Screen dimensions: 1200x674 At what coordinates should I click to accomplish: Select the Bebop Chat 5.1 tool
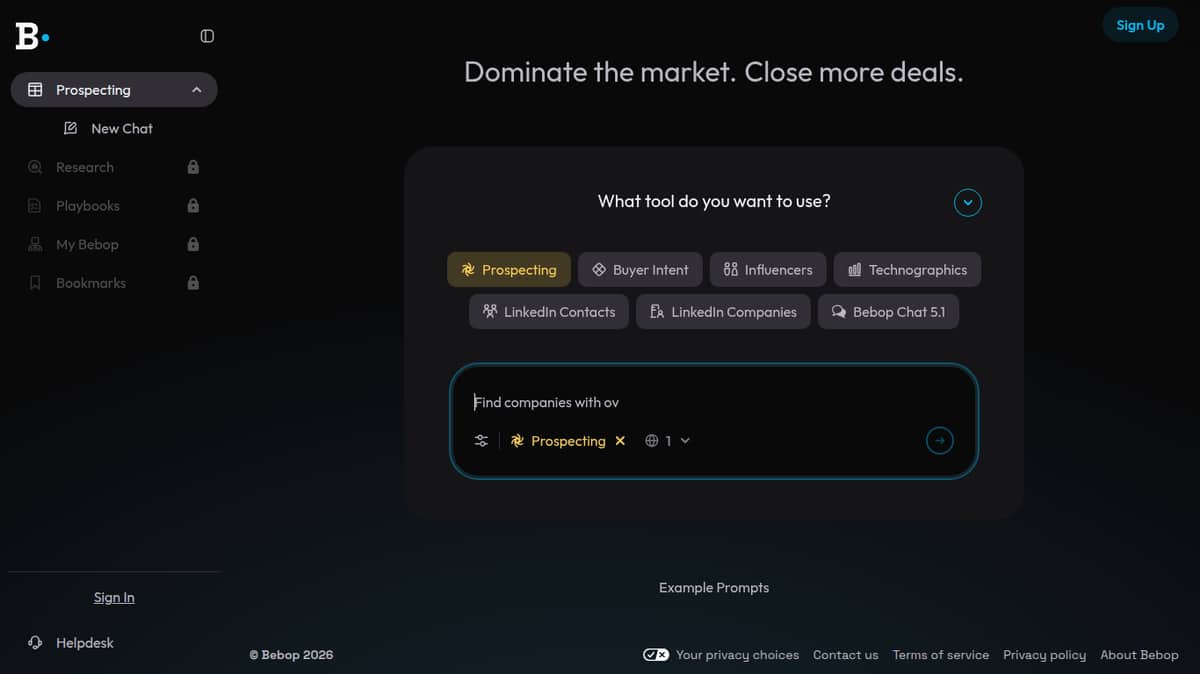click(x=888, y=312)
